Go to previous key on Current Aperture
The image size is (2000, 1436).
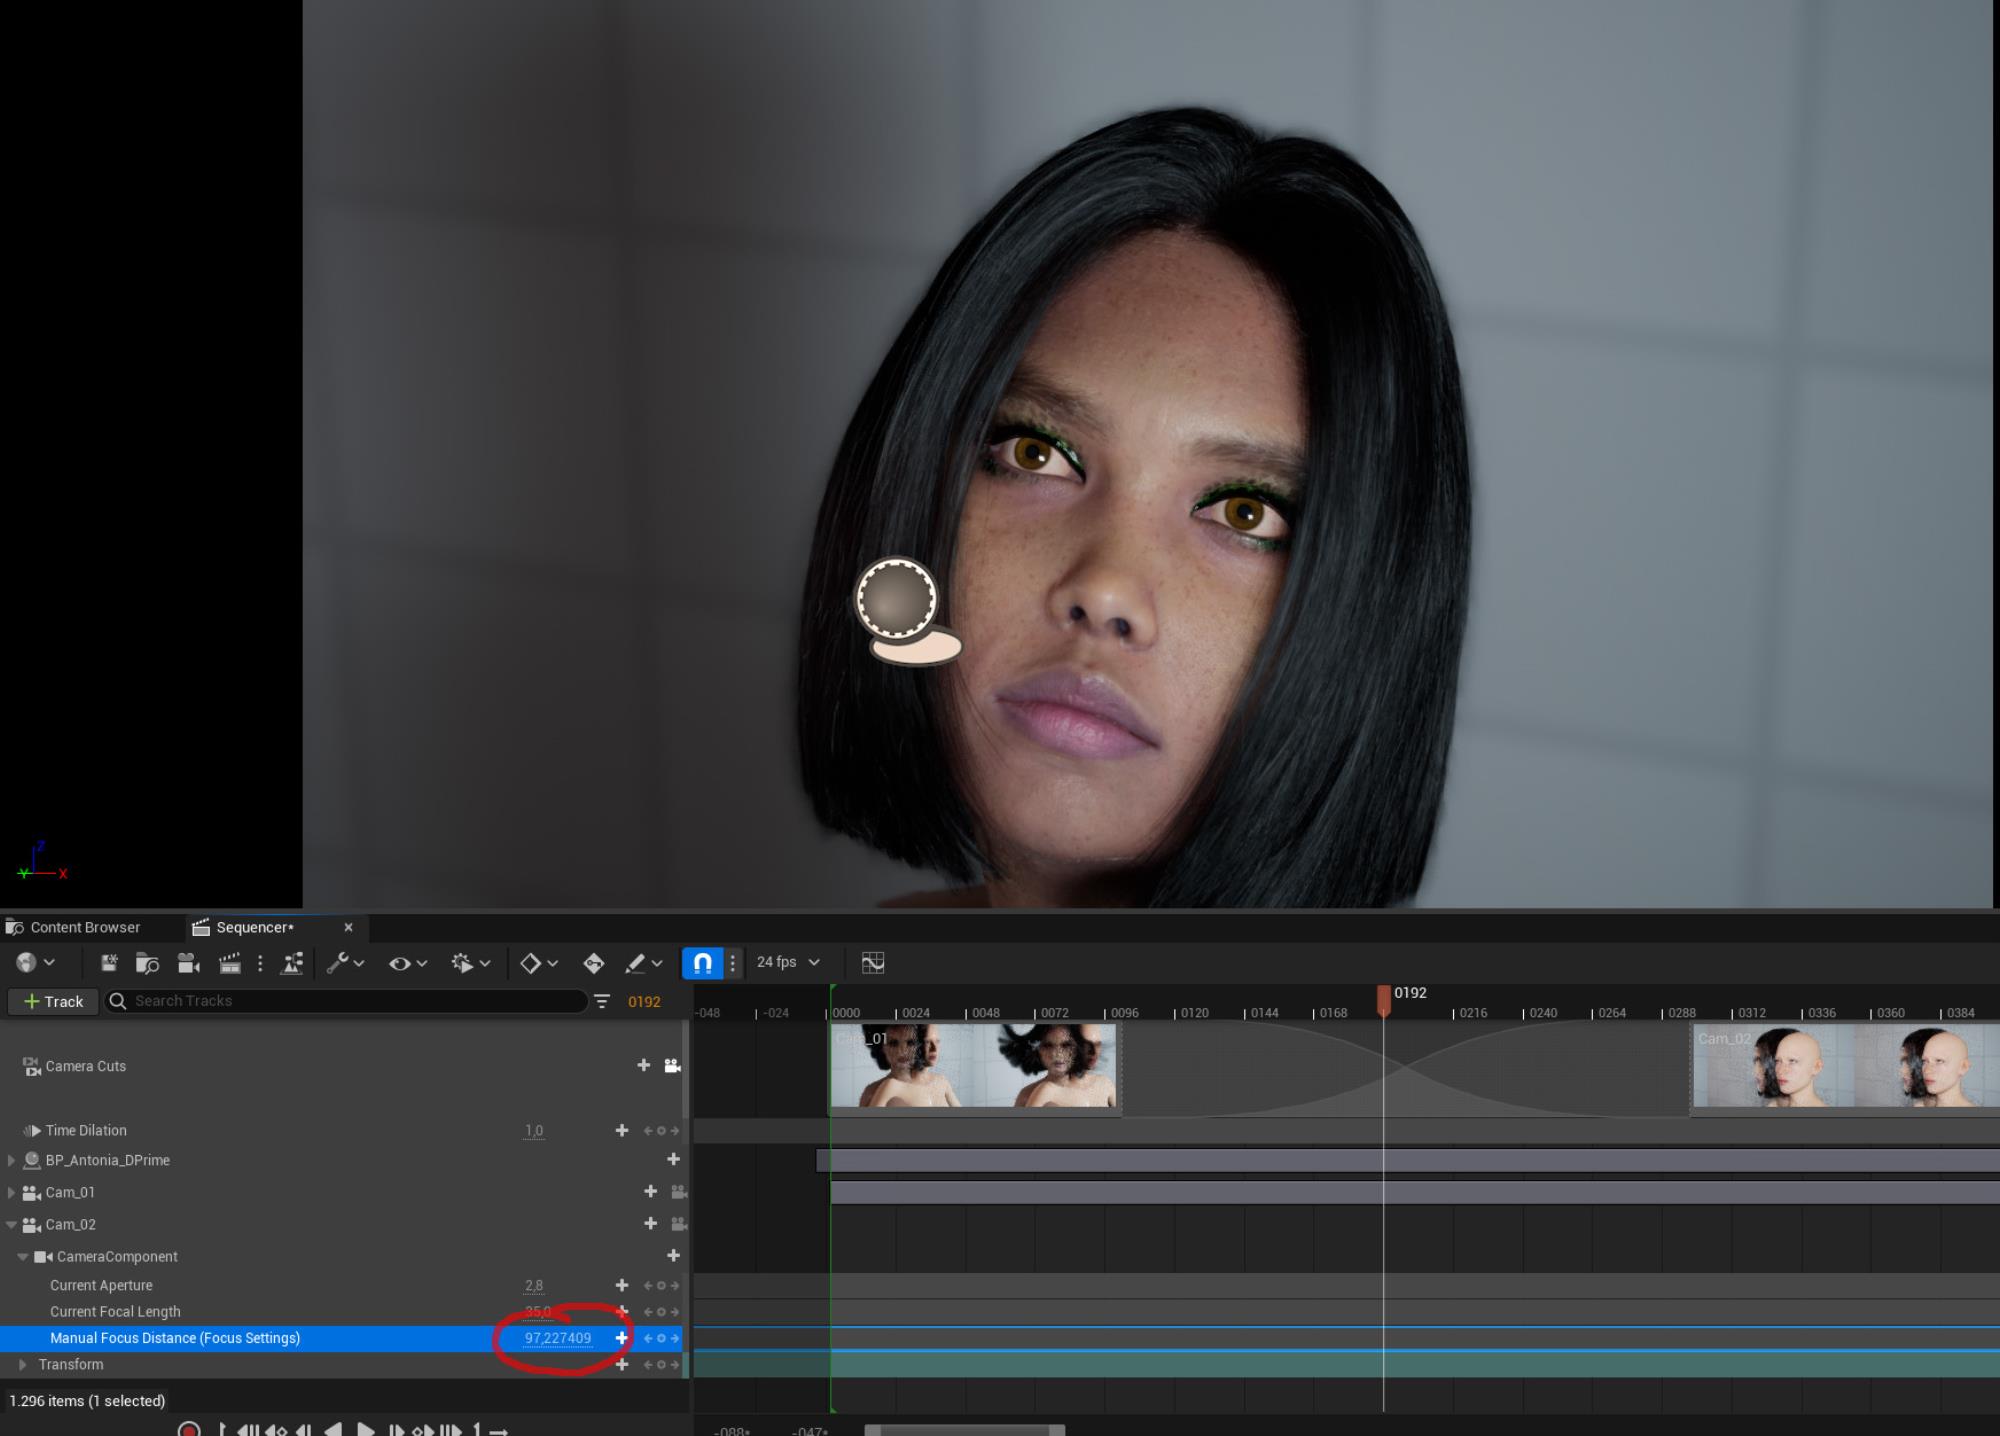coord(648,1285)
